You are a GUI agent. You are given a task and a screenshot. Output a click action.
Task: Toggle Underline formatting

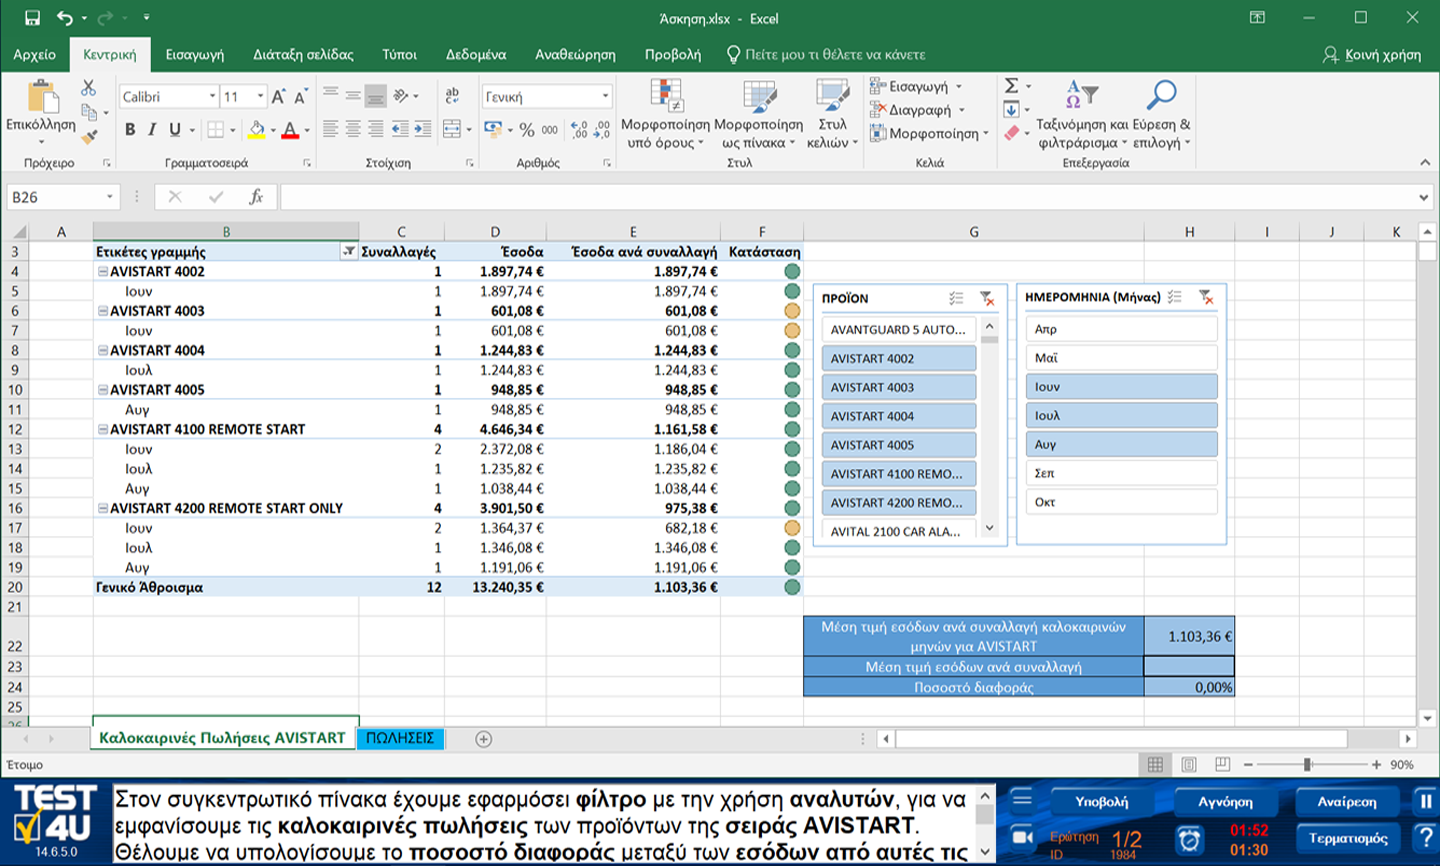175,129
